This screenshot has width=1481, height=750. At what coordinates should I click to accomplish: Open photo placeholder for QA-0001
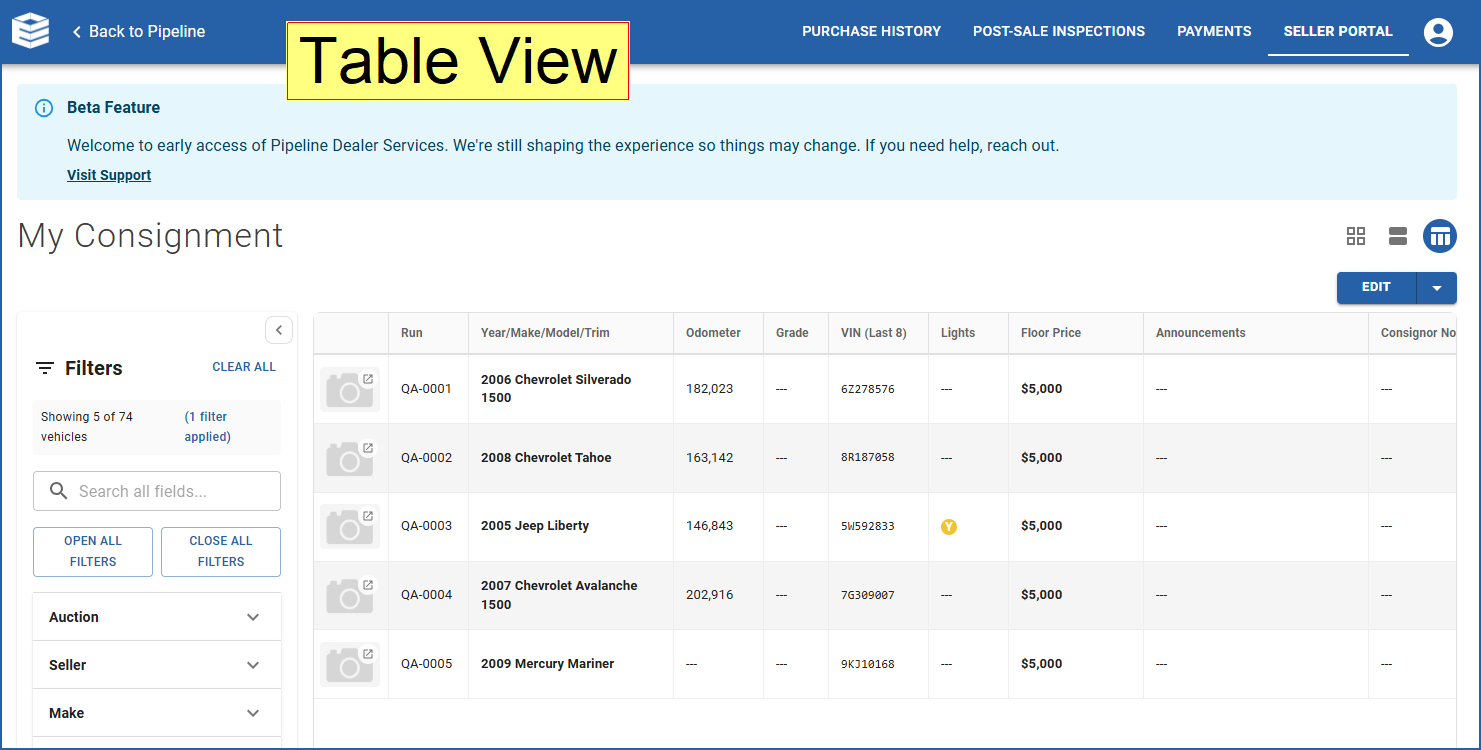[350, 389]
